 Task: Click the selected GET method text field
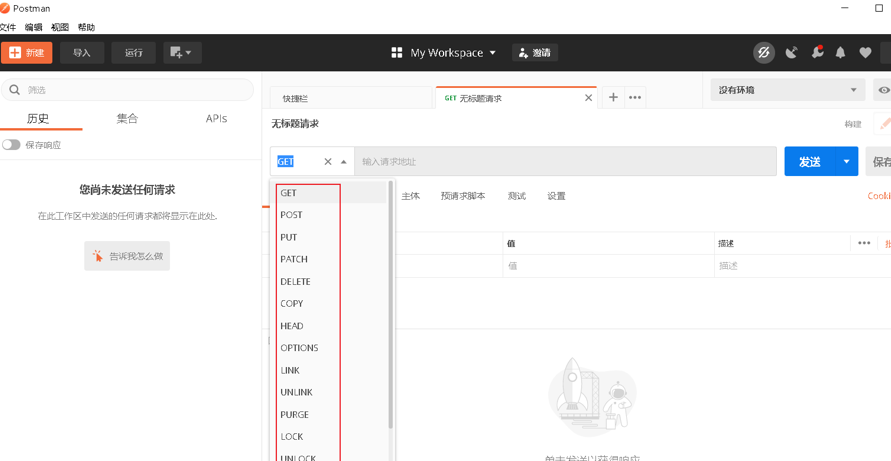coord(285,161)
